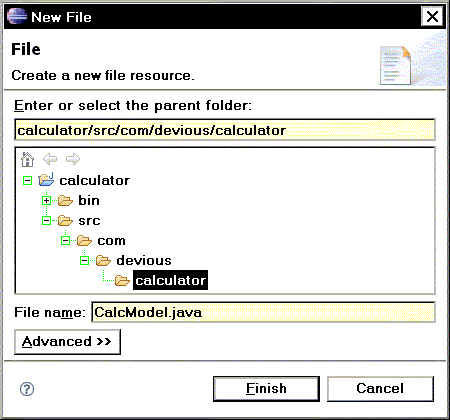Collapse the devious folder node
The image size is (450, 420).
click(84, 261)
